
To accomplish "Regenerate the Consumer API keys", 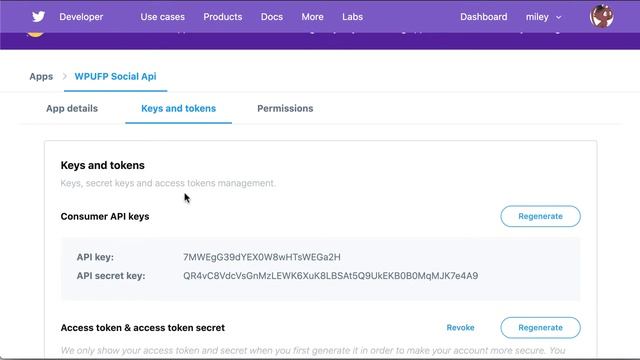I will [540, 216].
